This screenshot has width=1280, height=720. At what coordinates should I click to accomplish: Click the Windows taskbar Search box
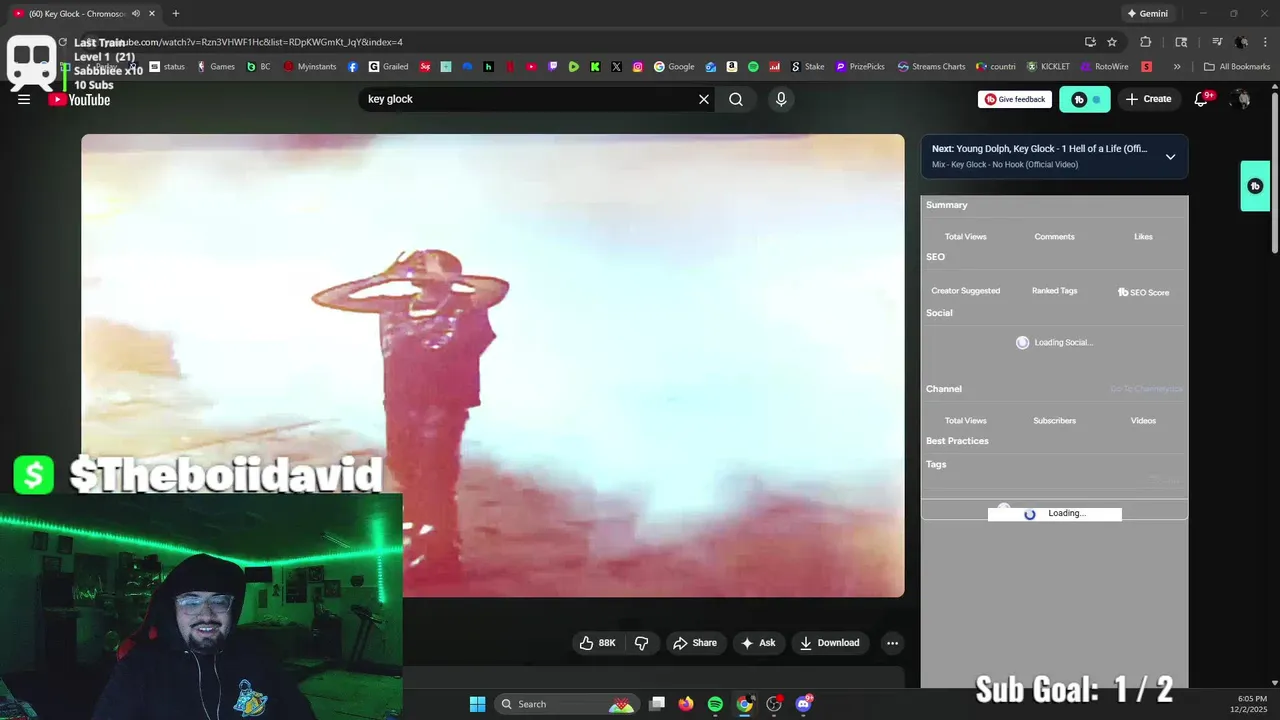coord(568,704)
